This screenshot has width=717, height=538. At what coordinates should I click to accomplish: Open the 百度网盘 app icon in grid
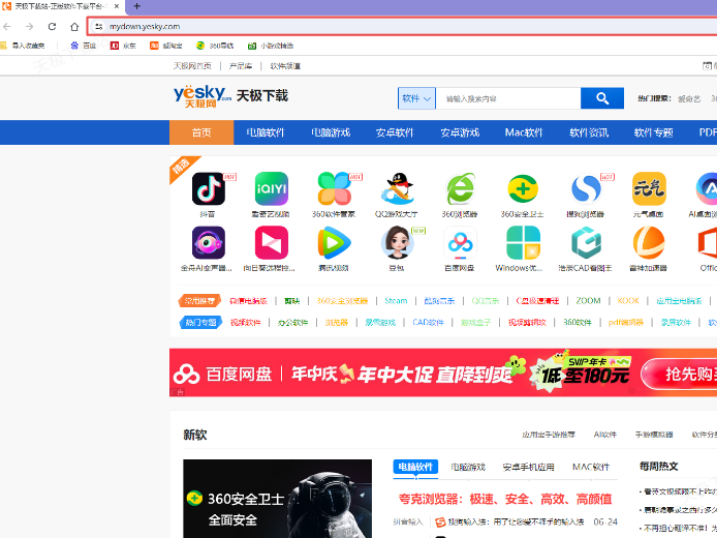(x=460, y=243)
